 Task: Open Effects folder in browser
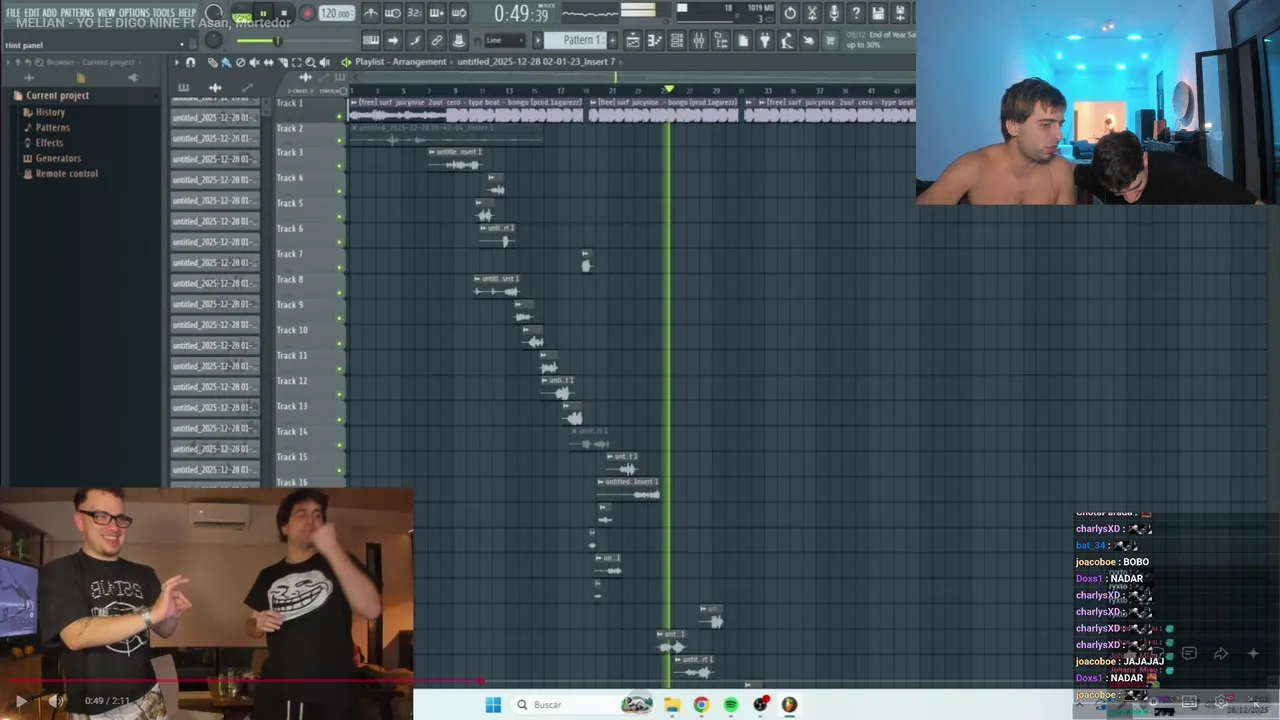[49, 143]
